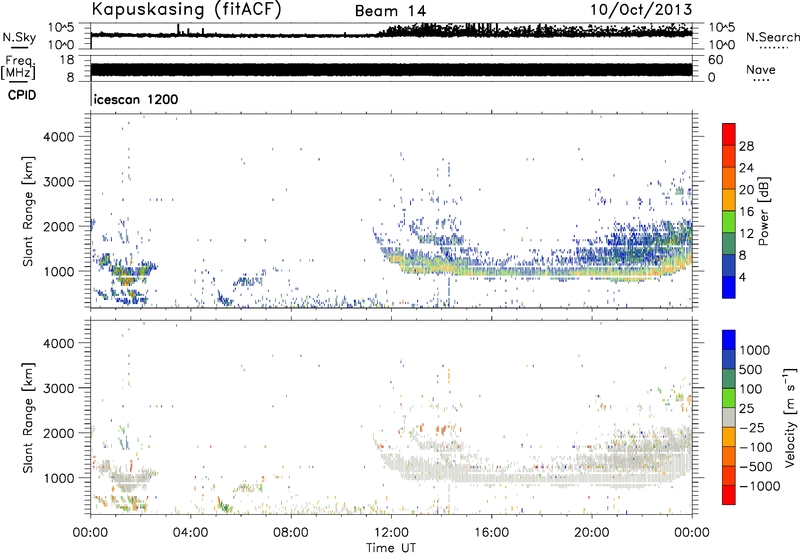
Task: Click the '04:00' time tick label
Action: point(191,533)
